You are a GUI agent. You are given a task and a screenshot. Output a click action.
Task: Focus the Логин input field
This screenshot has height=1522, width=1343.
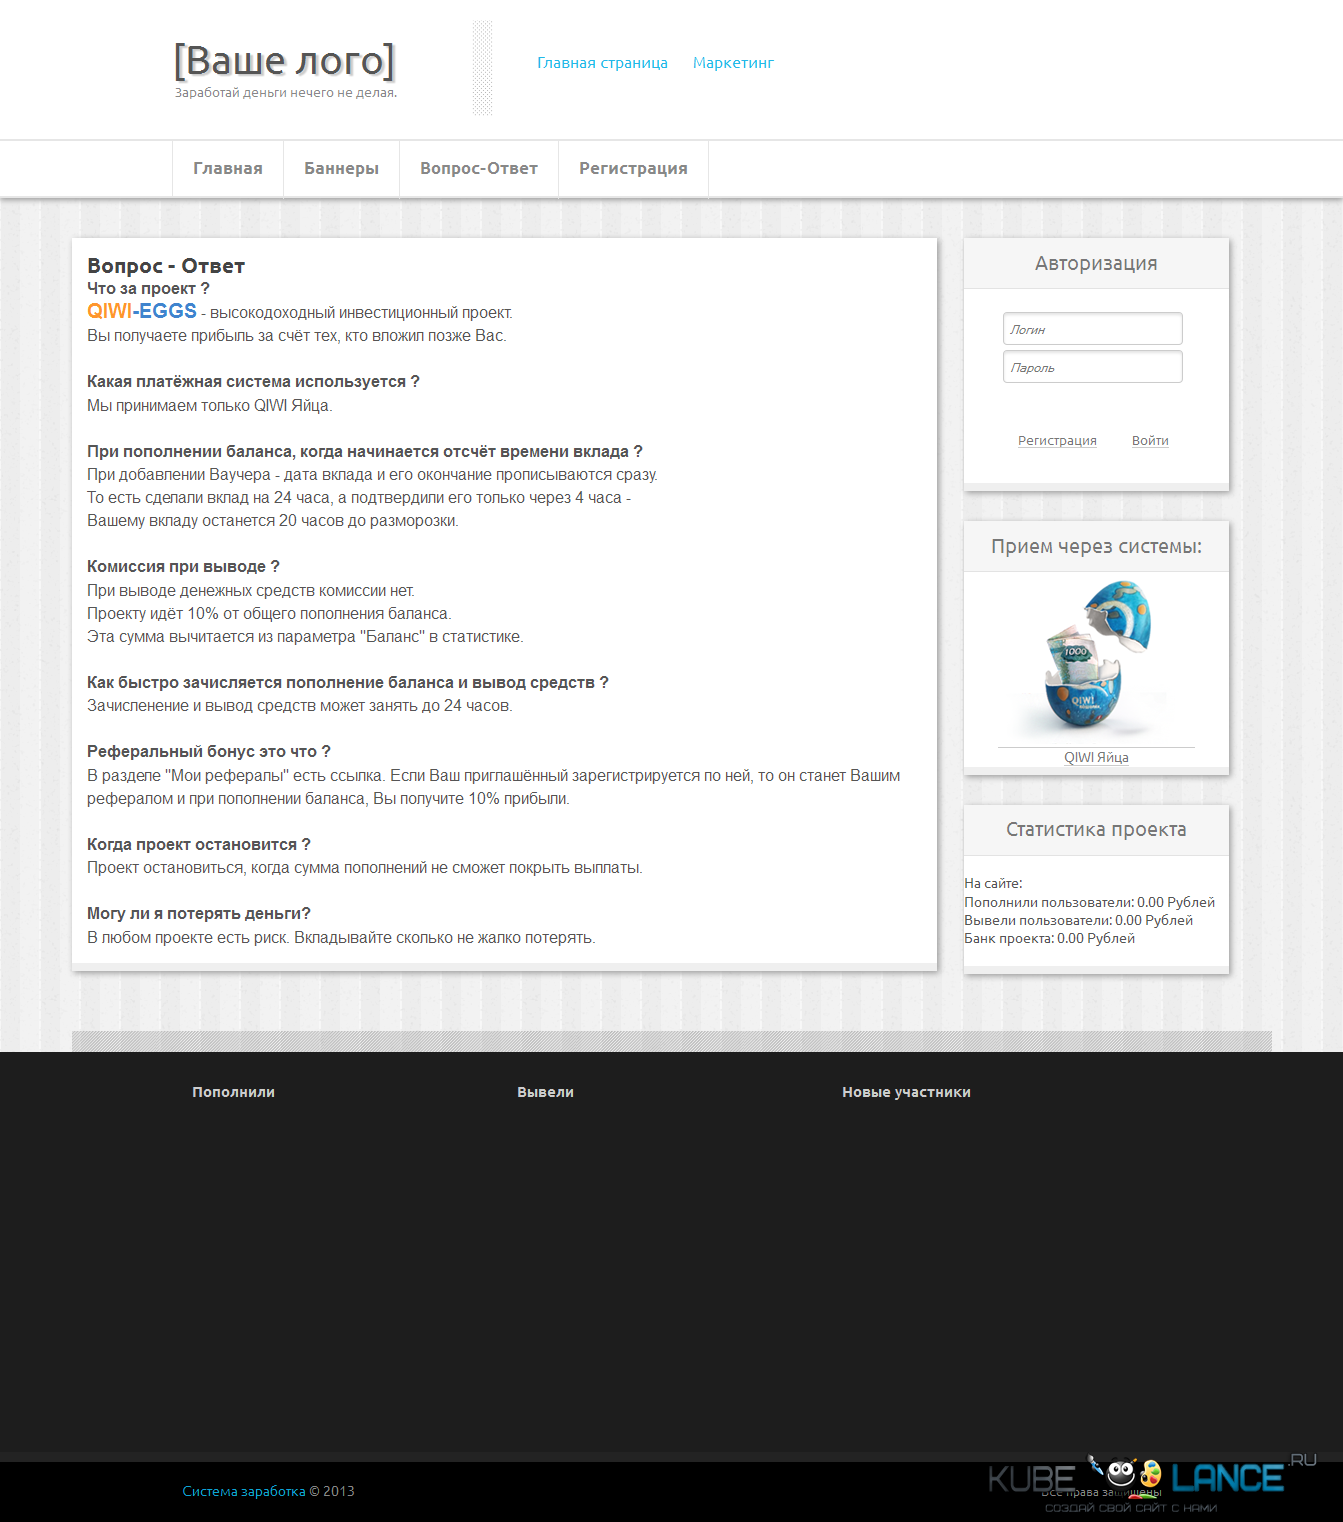(1093, 329)
